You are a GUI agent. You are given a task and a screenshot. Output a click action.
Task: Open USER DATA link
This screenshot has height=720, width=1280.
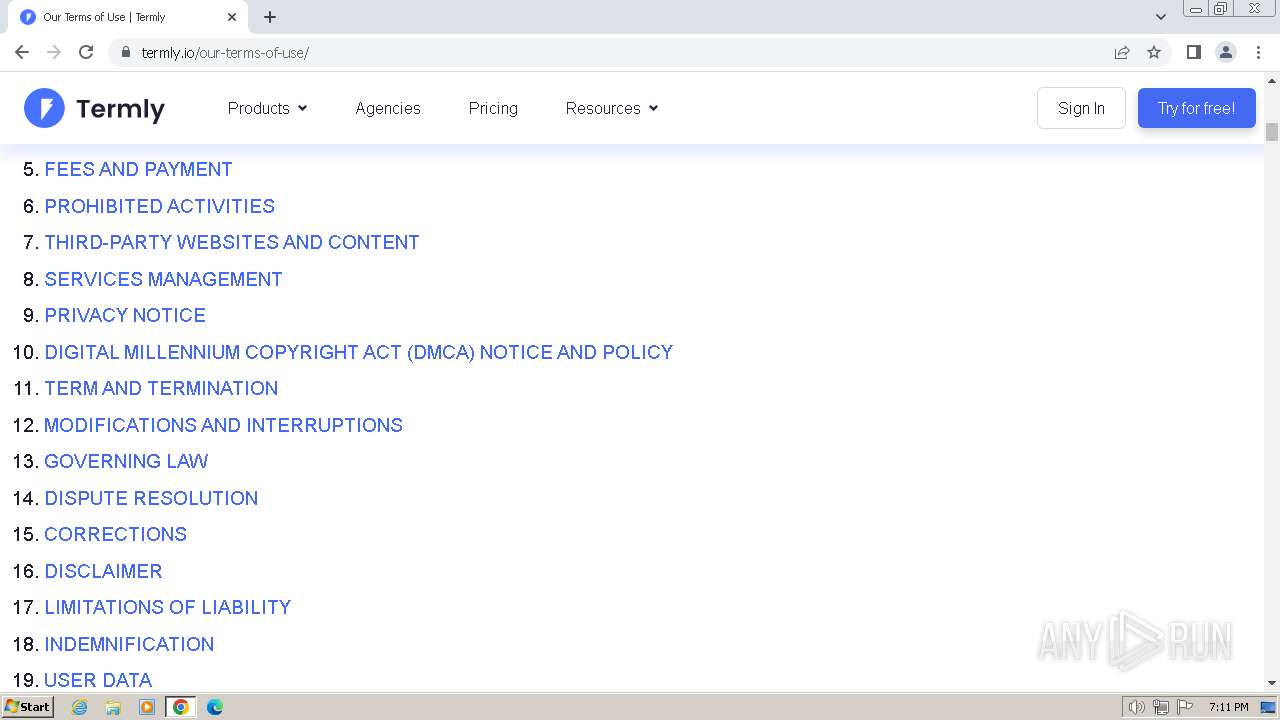(x=98, y=680)
